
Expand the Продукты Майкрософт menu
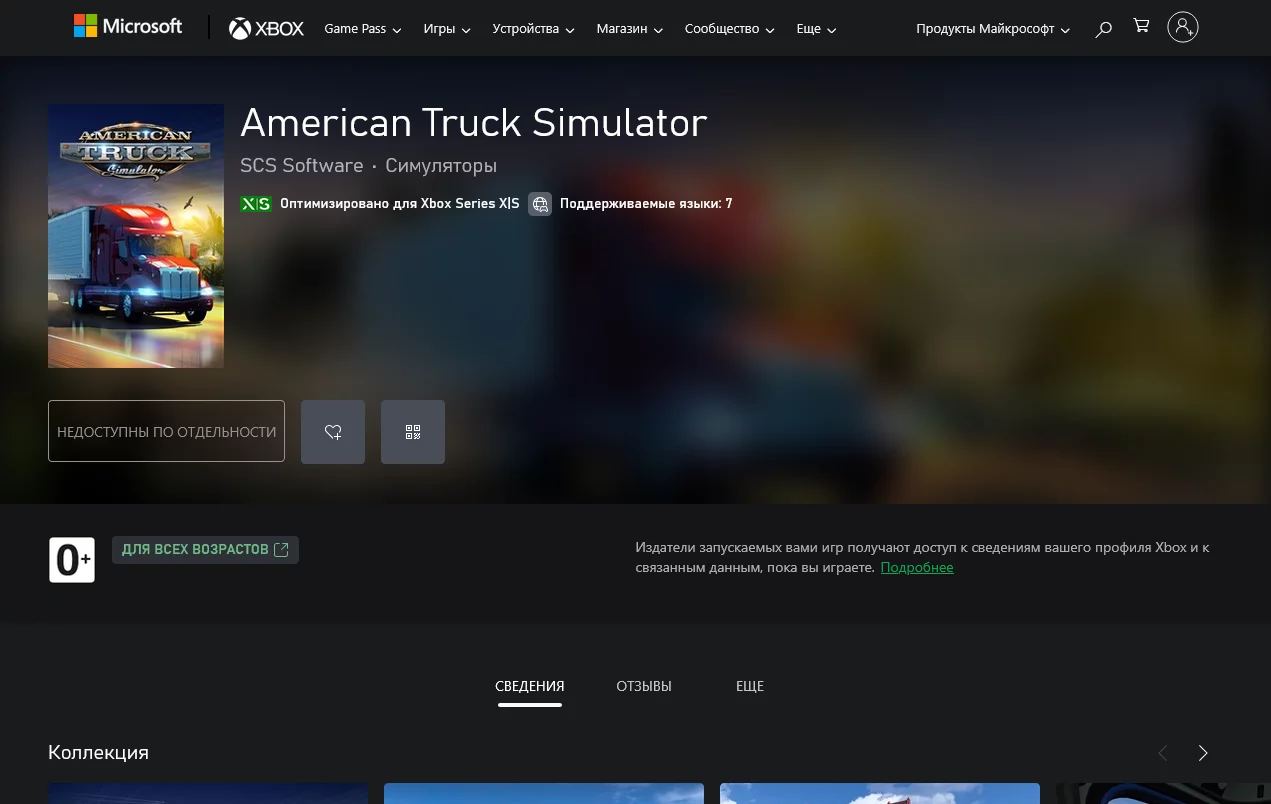[993, 29]
